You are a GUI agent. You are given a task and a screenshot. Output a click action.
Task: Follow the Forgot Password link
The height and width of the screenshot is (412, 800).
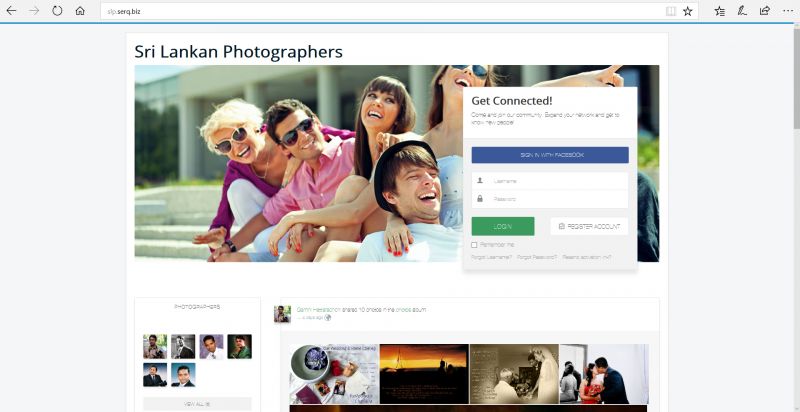(537, 258)
